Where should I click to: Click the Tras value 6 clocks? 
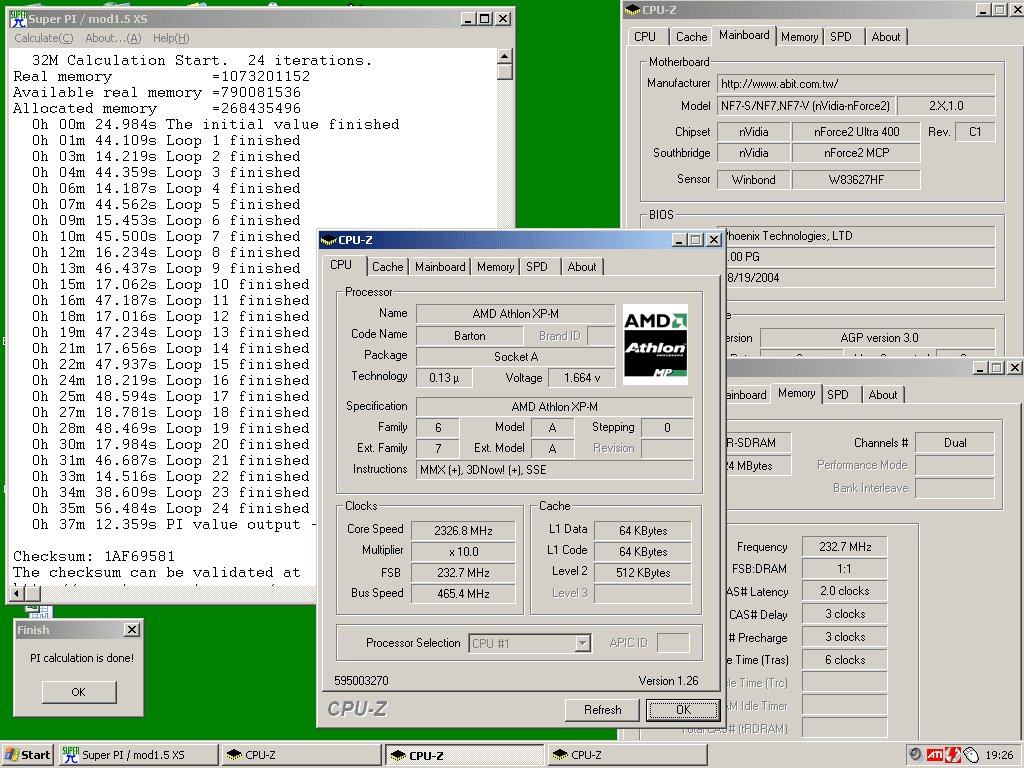(844, 660)
